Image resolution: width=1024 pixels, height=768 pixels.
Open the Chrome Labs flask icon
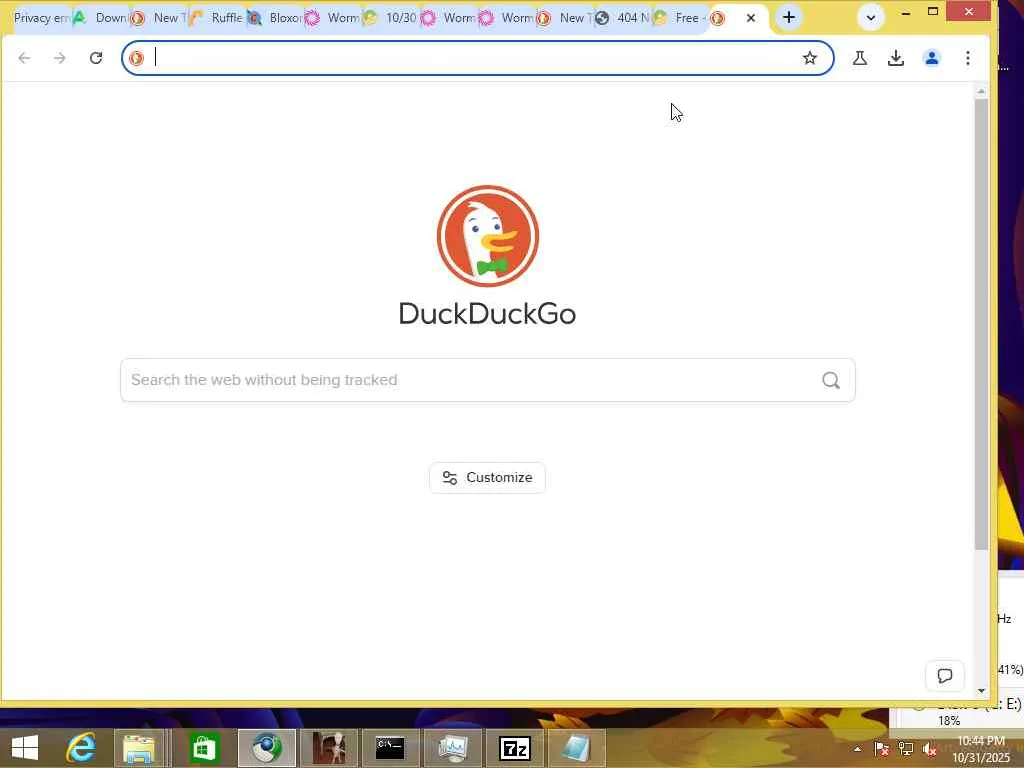tap(860, 58)
